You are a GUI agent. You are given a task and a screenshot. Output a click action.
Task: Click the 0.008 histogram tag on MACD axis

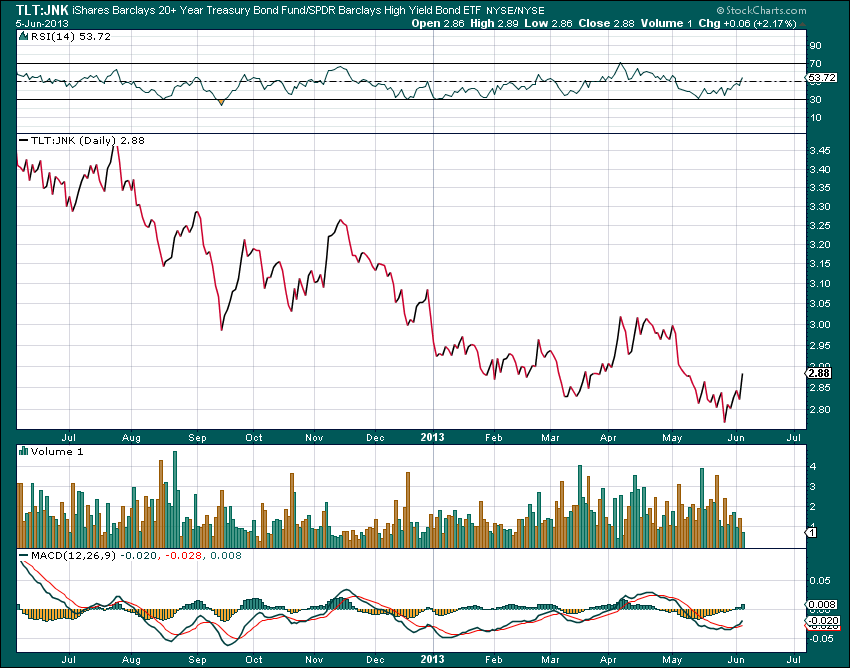pyautogui.click(x=822, y=605)
